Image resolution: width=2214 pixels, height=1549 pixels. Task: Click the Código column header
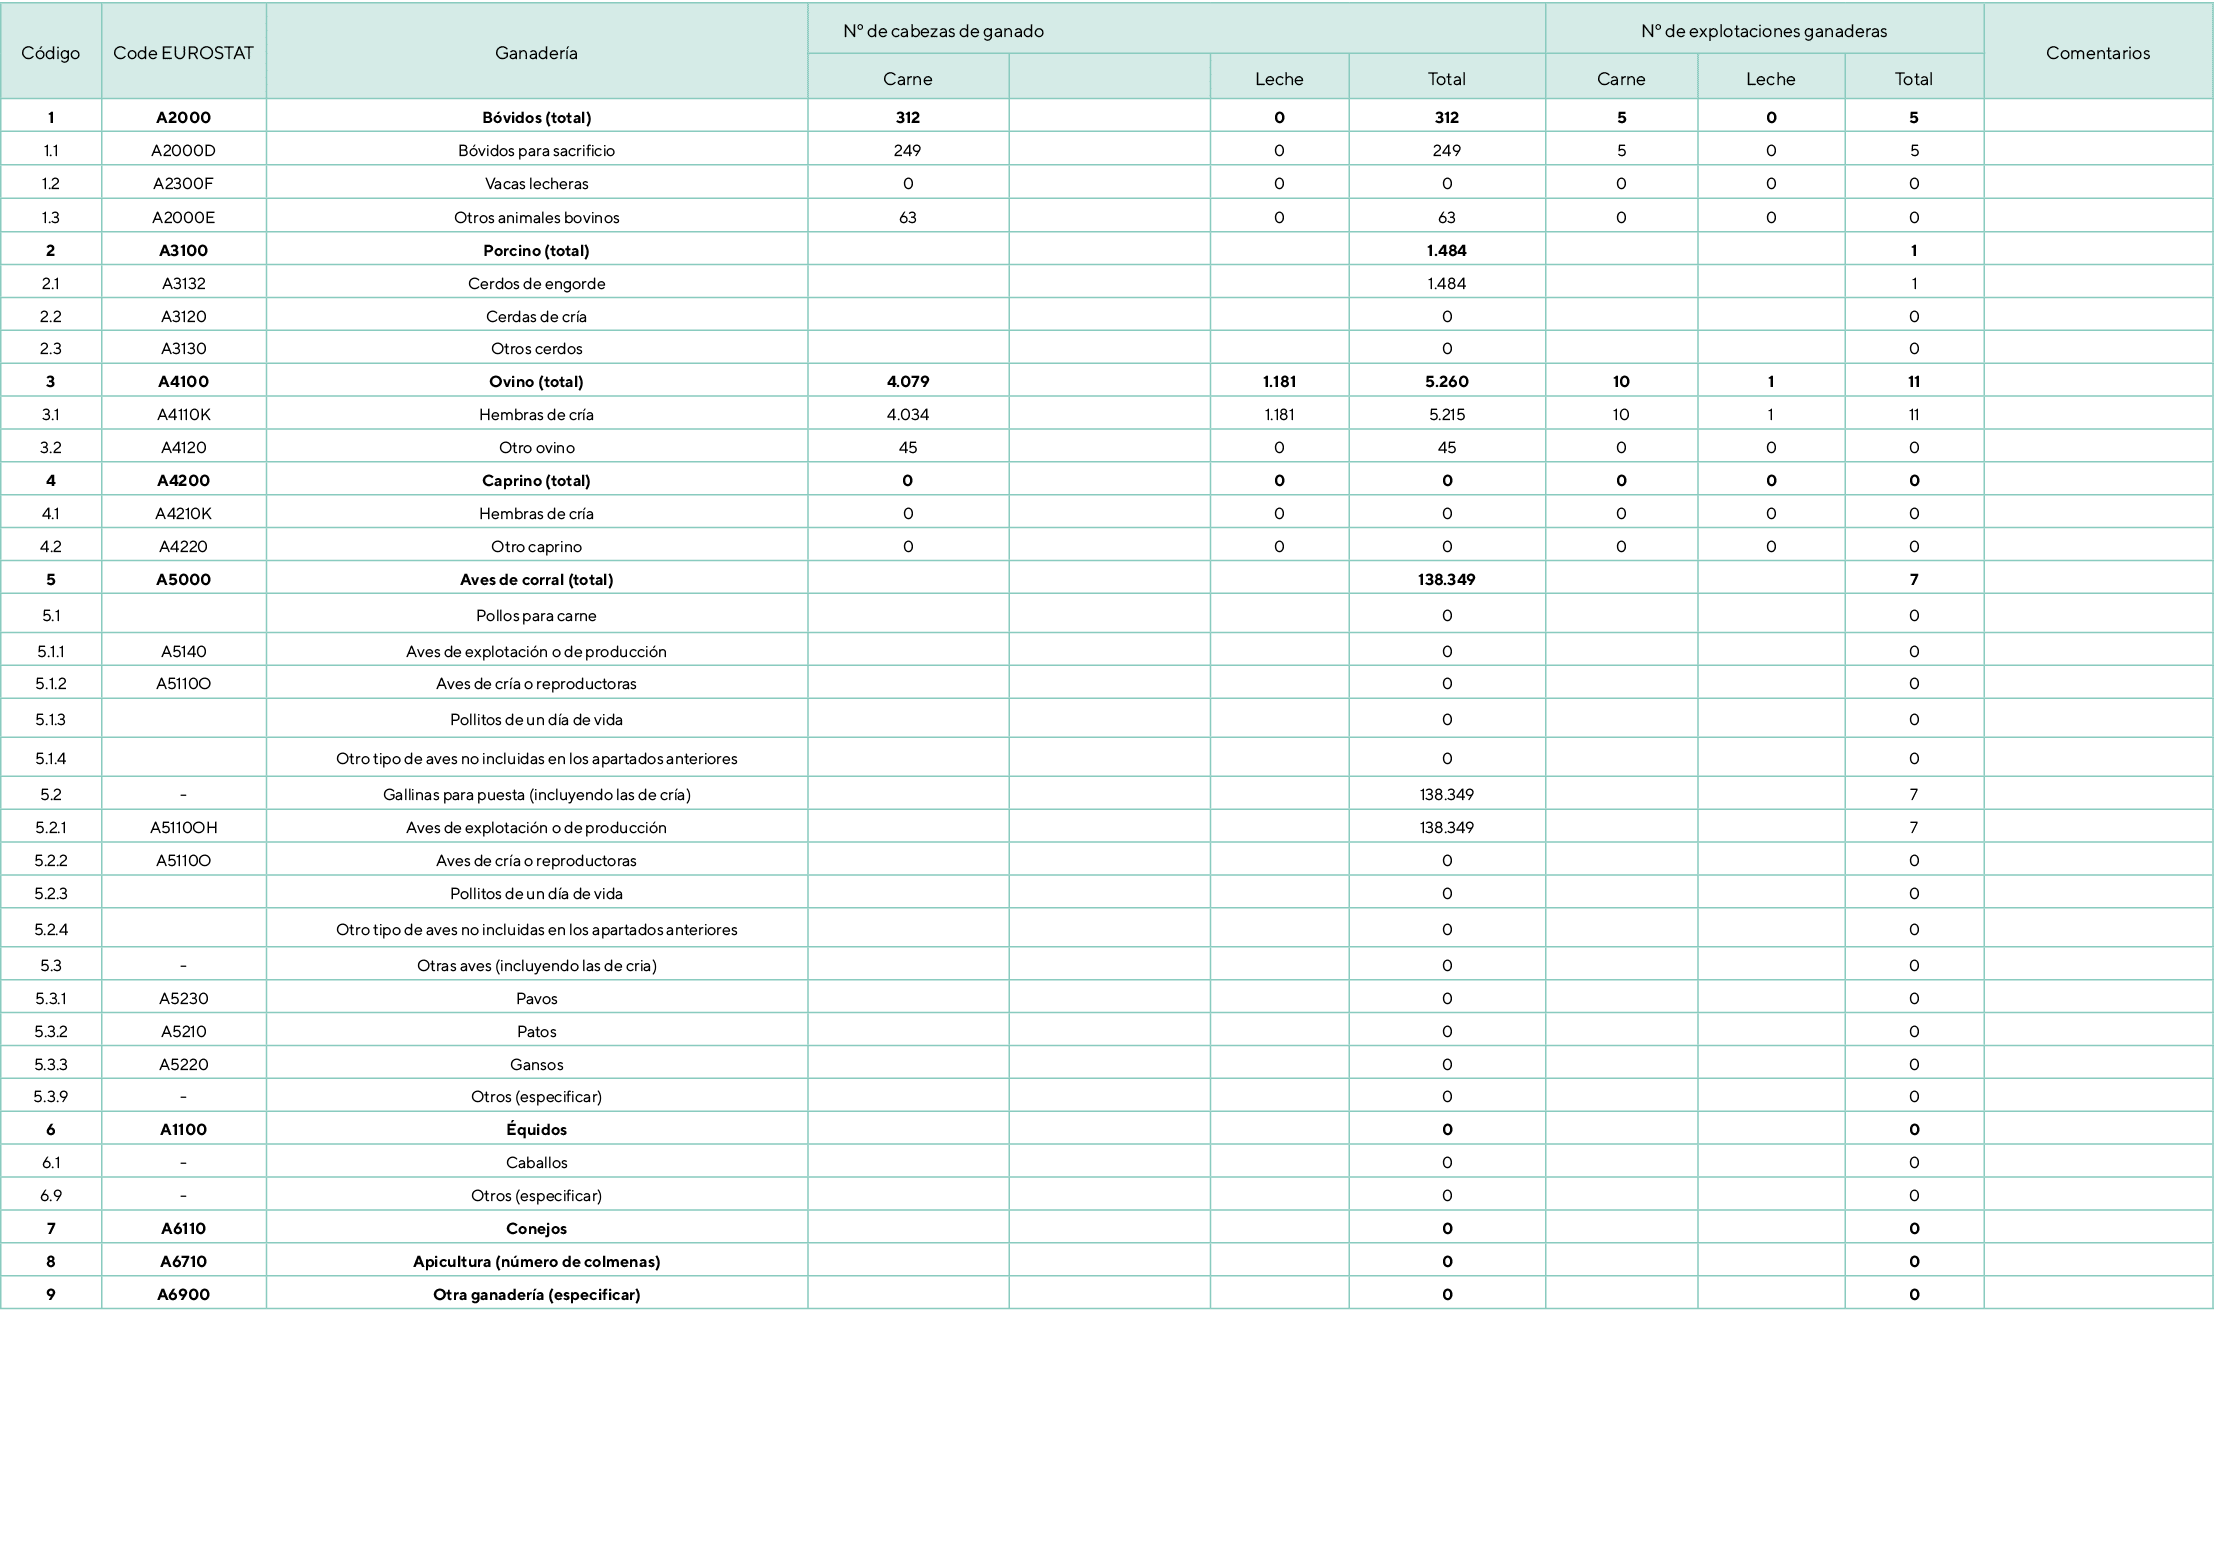(x=51, y=53)
